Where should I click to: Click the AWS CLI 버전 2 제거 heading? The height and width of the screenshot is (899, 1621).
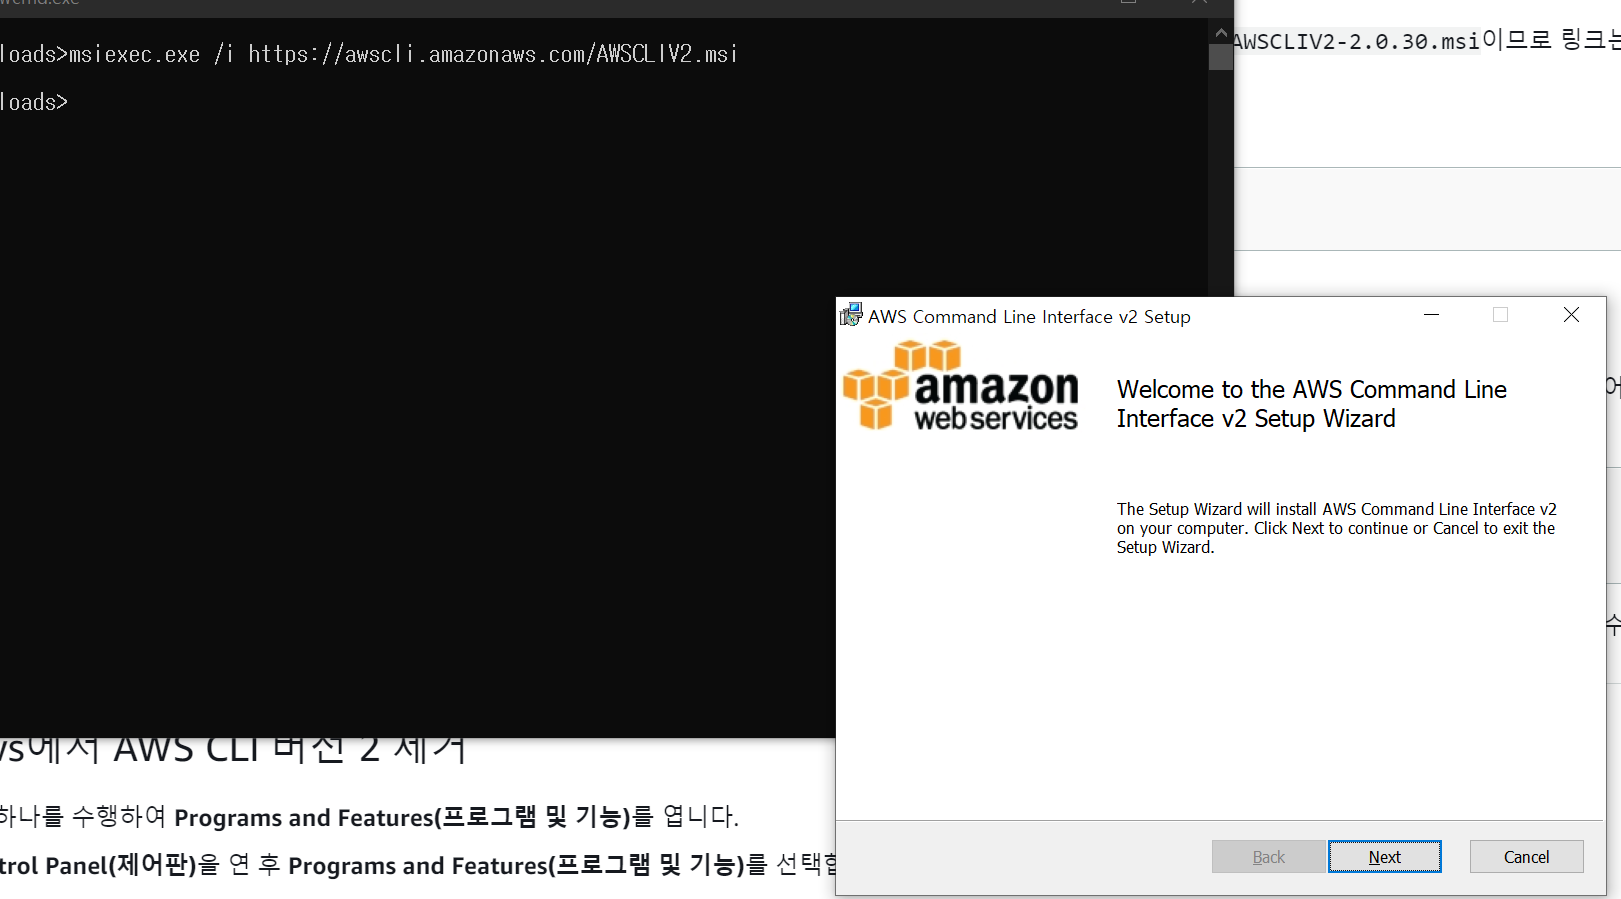(x=232, y=750)
